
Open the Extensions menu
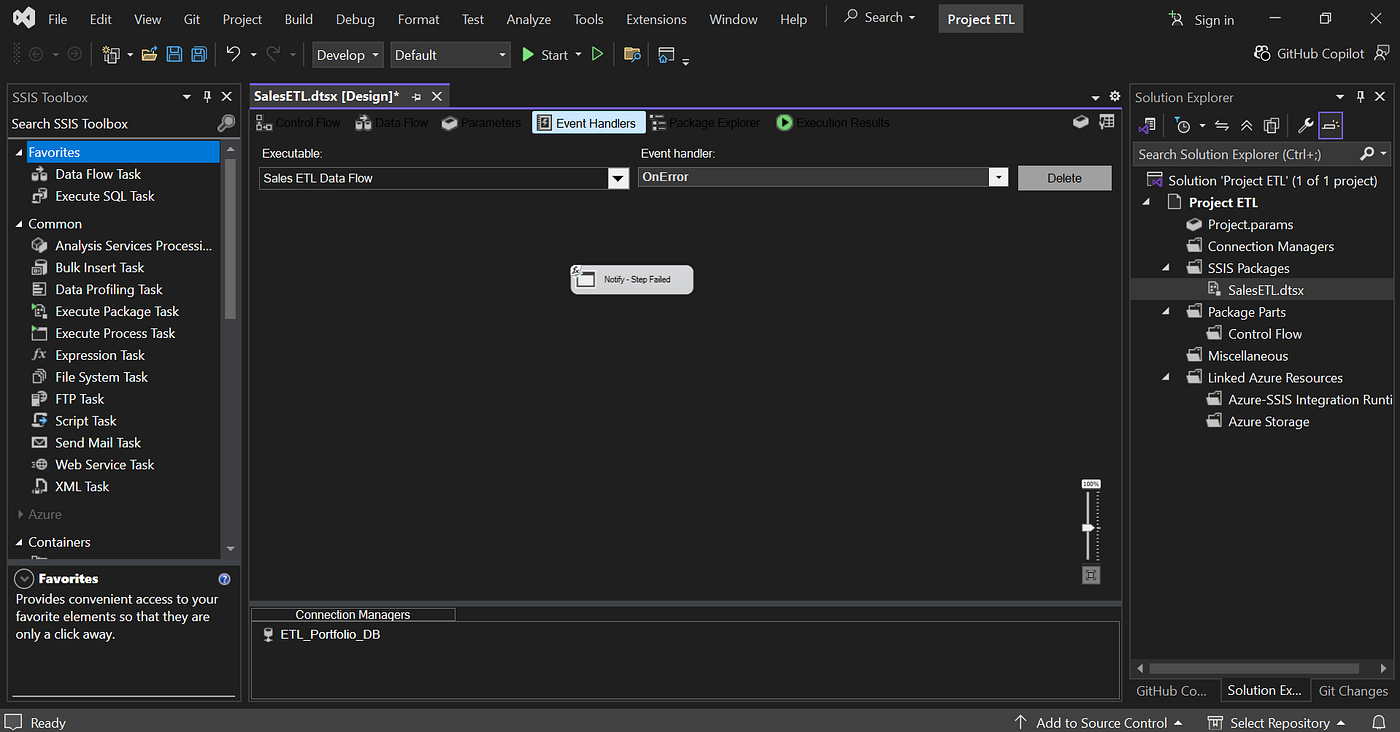[656, 19]
